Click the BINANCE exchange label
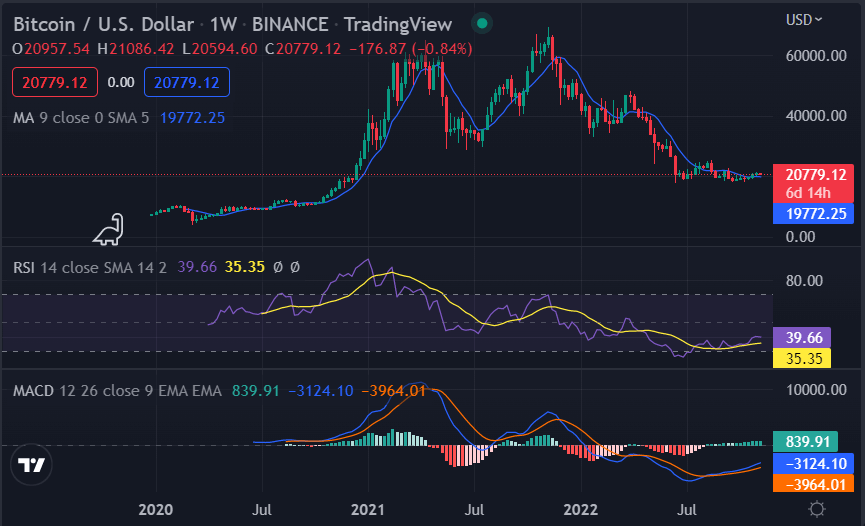 click(x=290, y=24)
